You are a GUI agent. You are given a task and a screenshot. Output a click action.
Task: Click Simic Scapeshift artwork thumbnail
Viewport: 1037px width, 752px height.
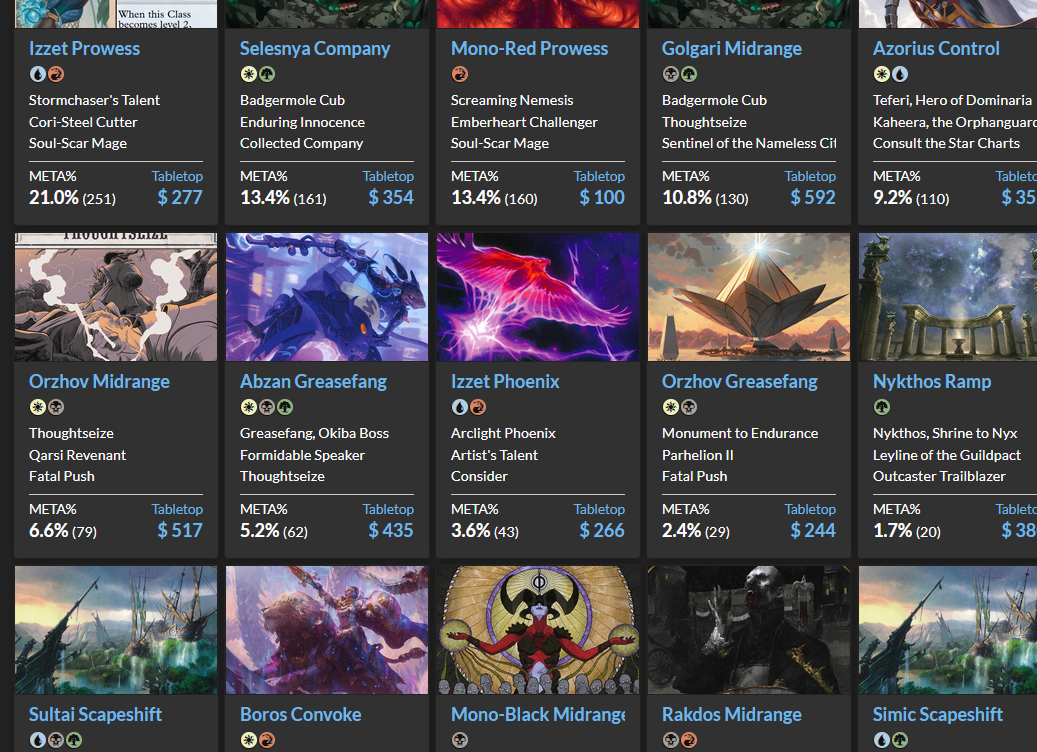click(x=948, y=630)
